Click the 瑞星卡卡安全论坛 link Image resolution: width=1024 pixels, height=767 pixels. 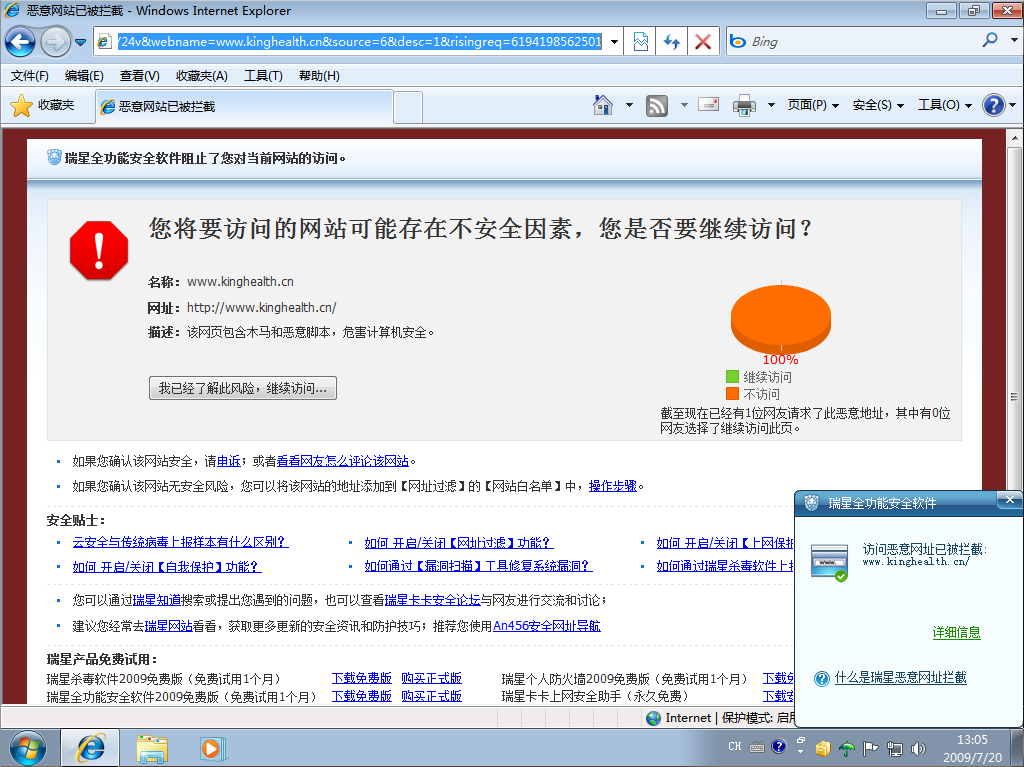pyautogui.click(x=432, y=600)
